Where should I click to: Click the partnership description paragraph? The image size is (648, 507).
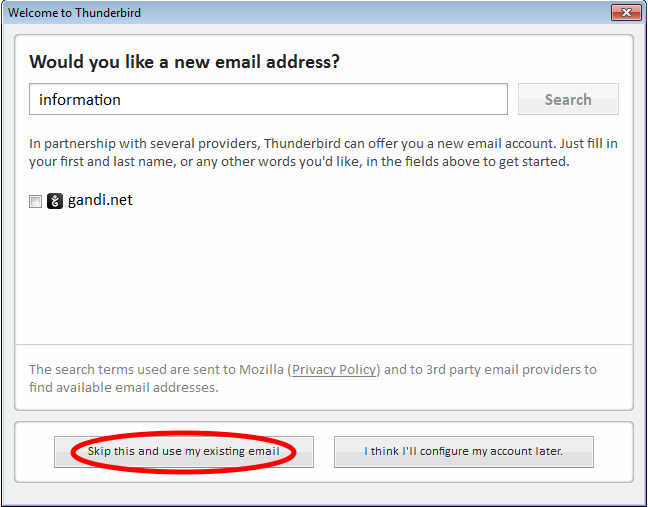pos(323,152)
